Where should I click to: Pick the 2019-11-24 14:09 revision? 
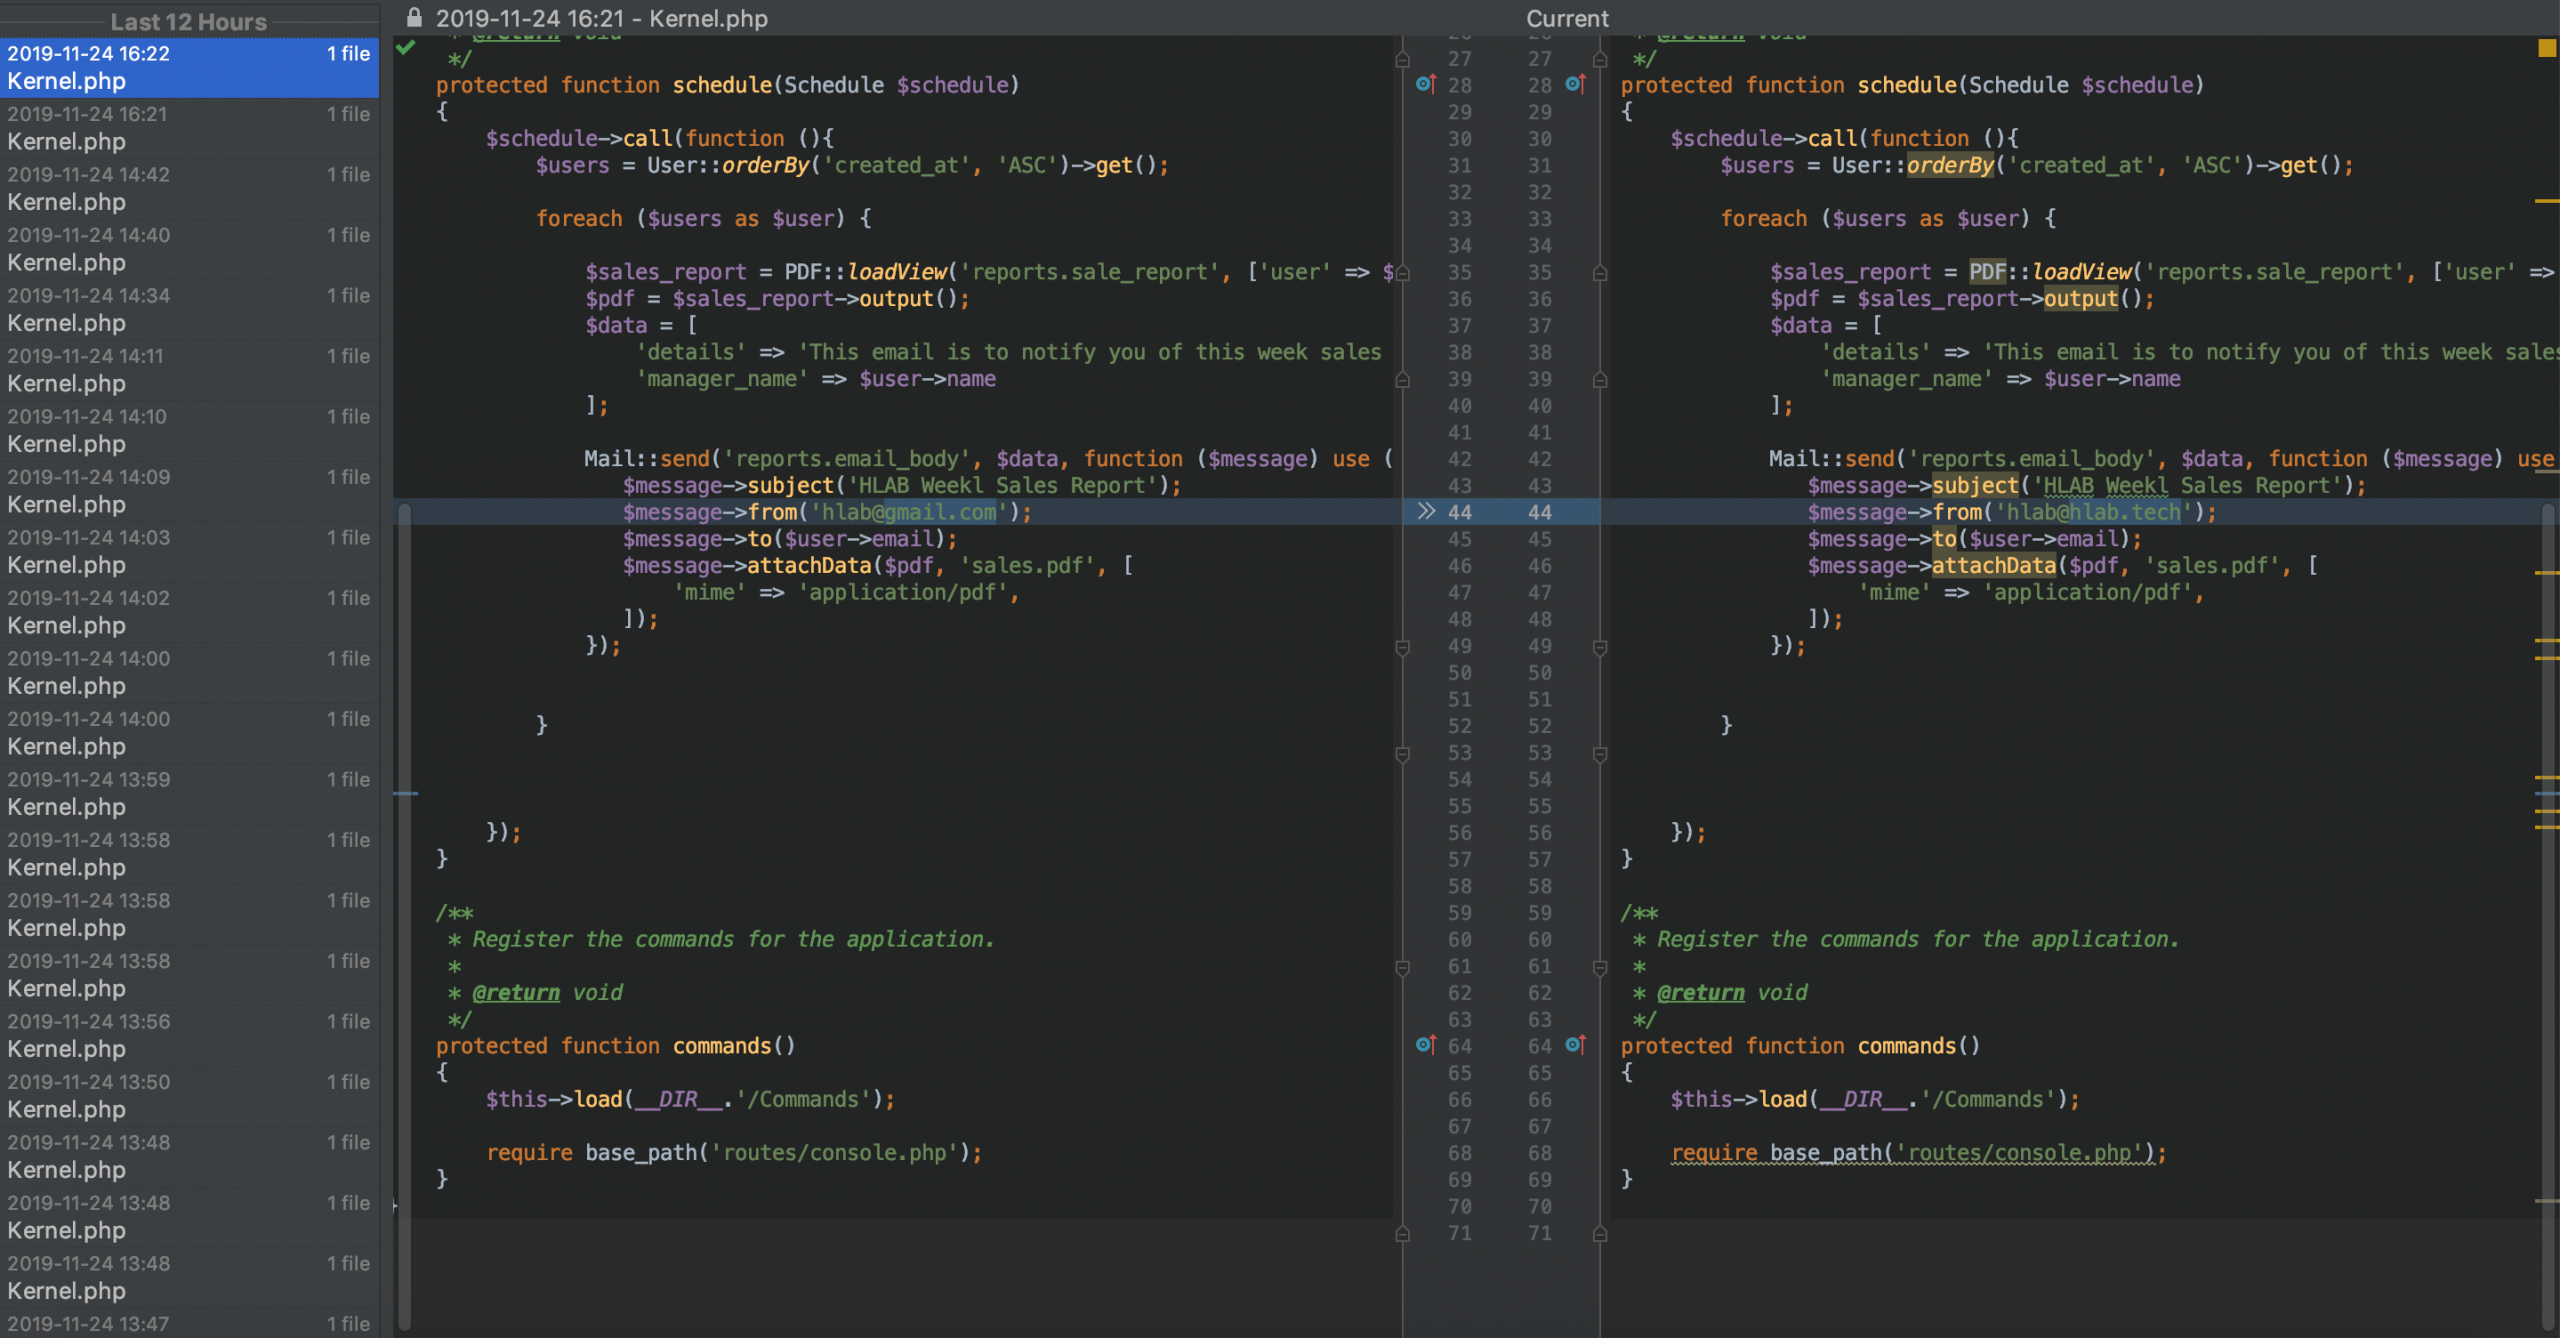(x=189, y=491)
